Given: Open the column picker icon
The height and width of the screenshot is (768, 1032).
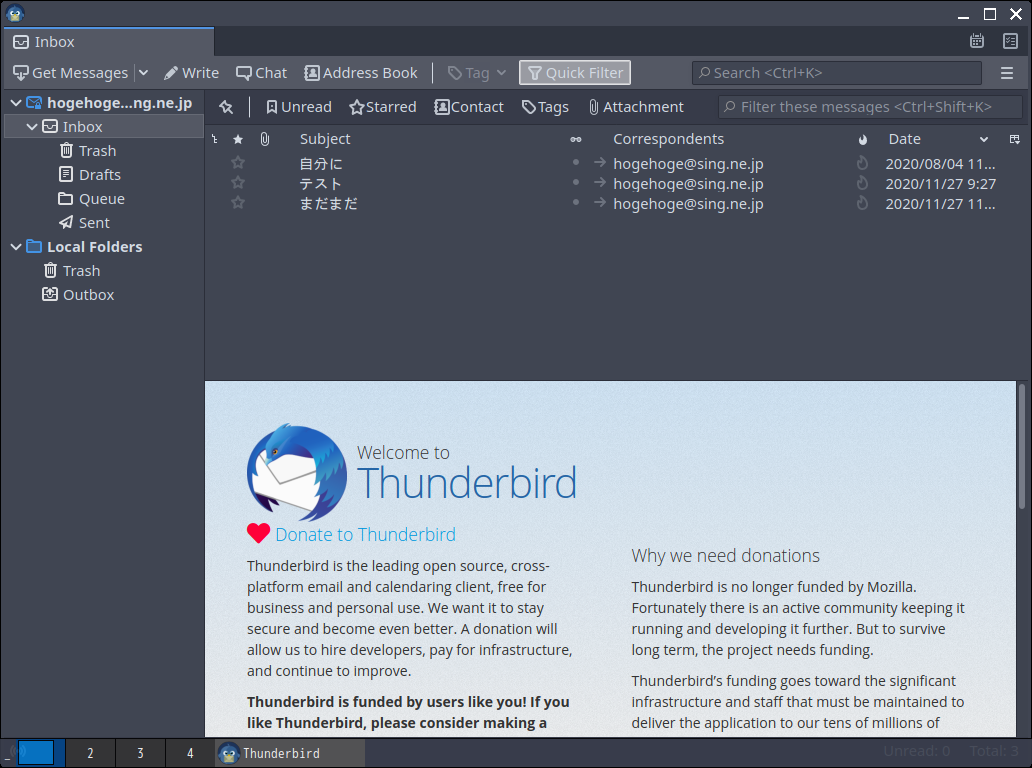Looking at the screenshot, I should 1014,140.
